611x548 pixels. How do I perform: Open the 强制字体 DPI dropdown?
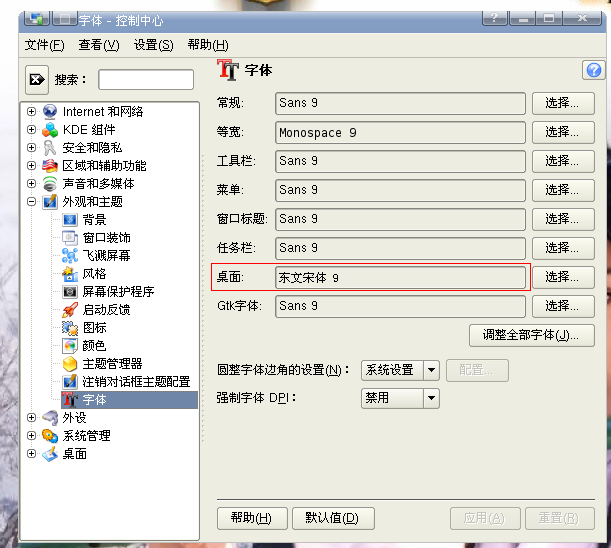click(400, 398)
